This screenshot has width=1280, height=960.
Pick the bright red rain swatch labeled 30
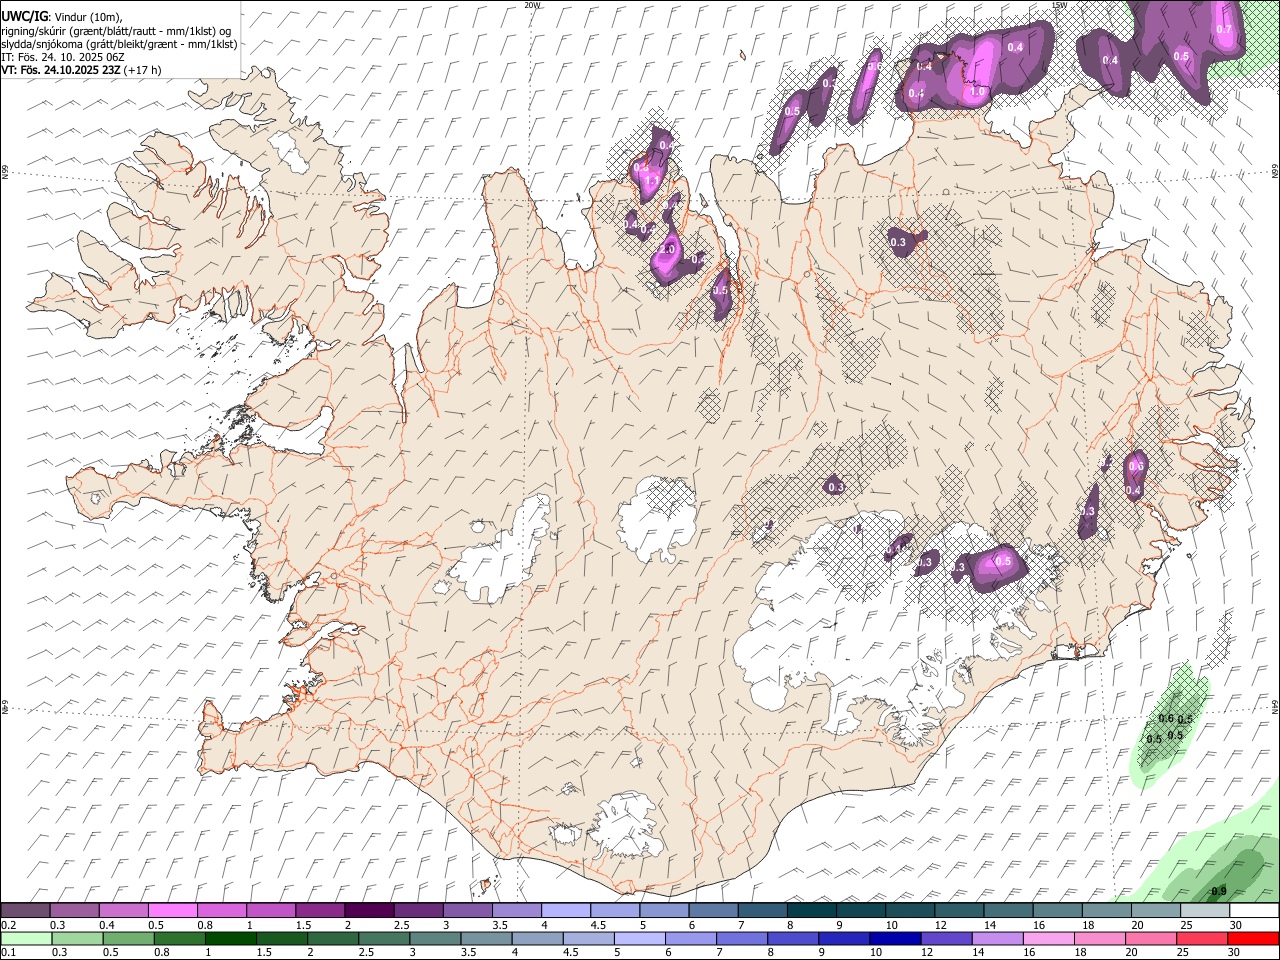coord(1254,938)
